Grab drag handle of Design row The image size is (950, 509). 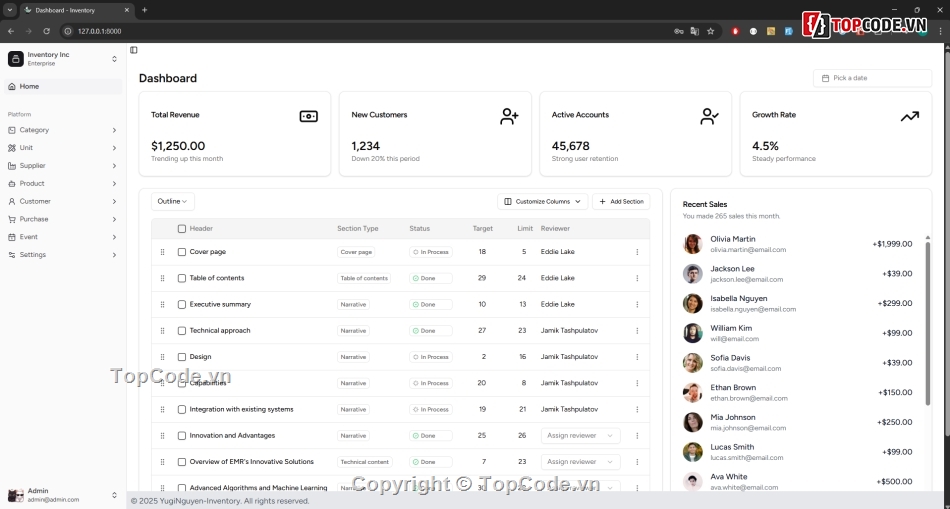(x=162, y=357)
